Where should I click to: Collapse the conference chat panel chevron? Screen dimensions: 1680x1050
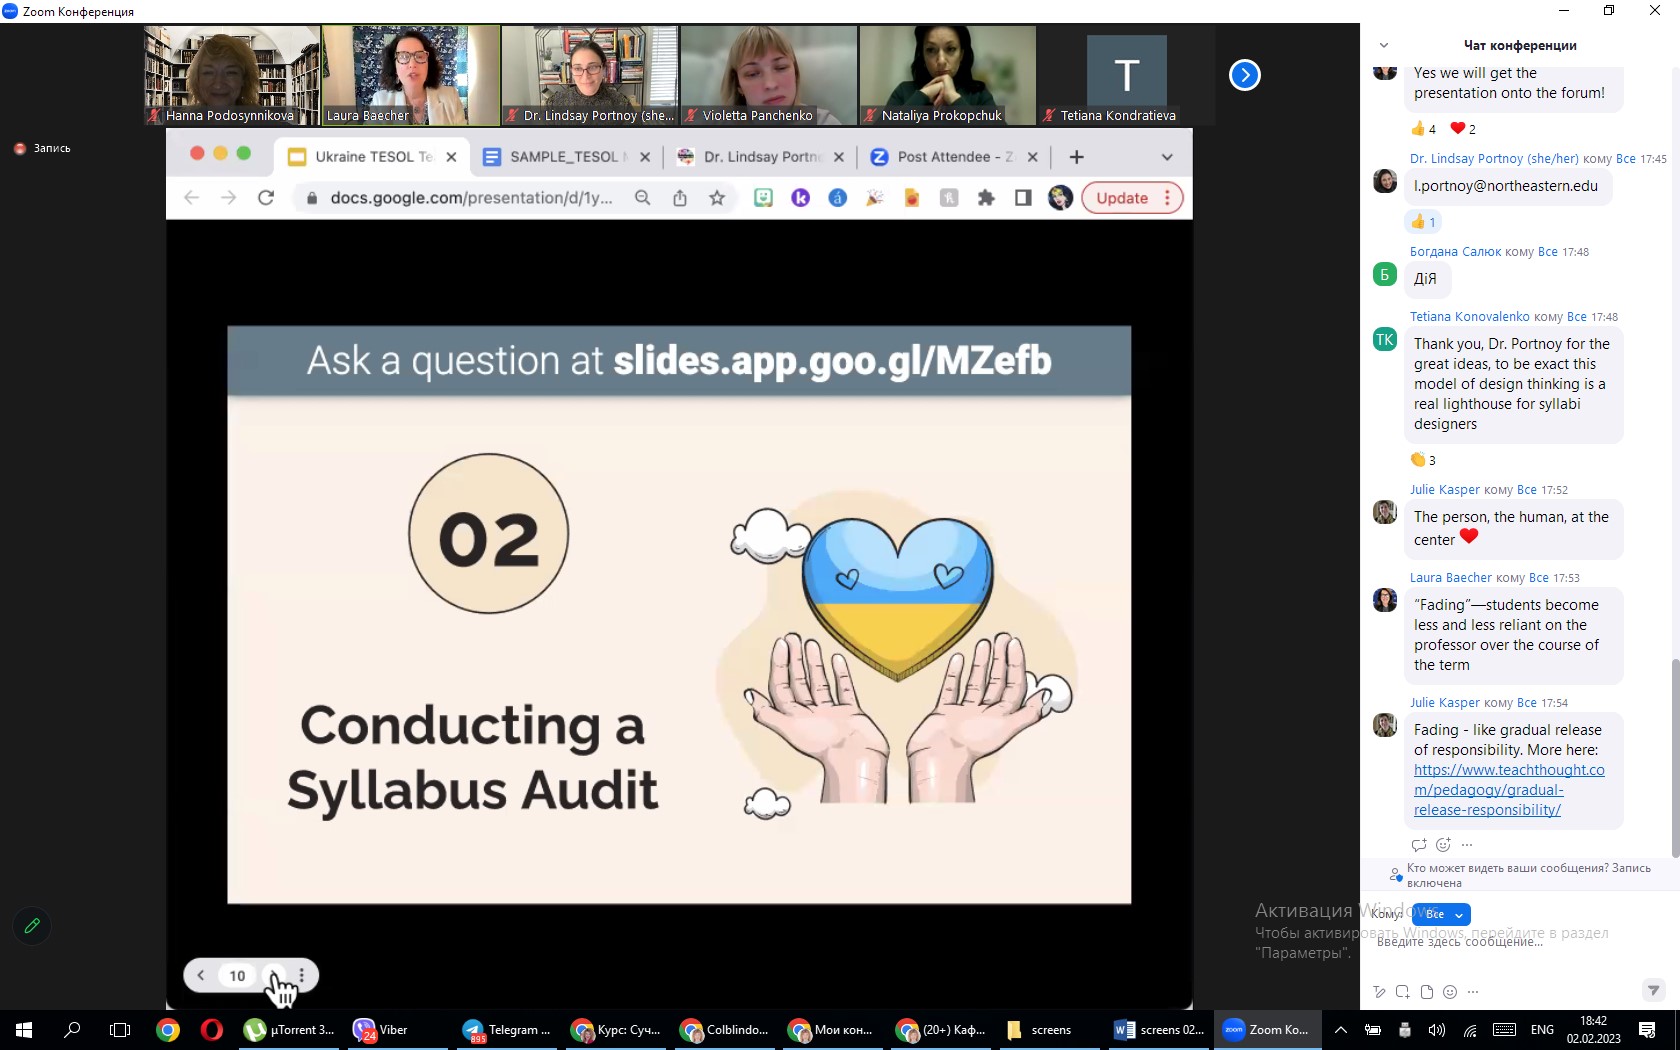pyautogui.click(x=1384, y=45)
